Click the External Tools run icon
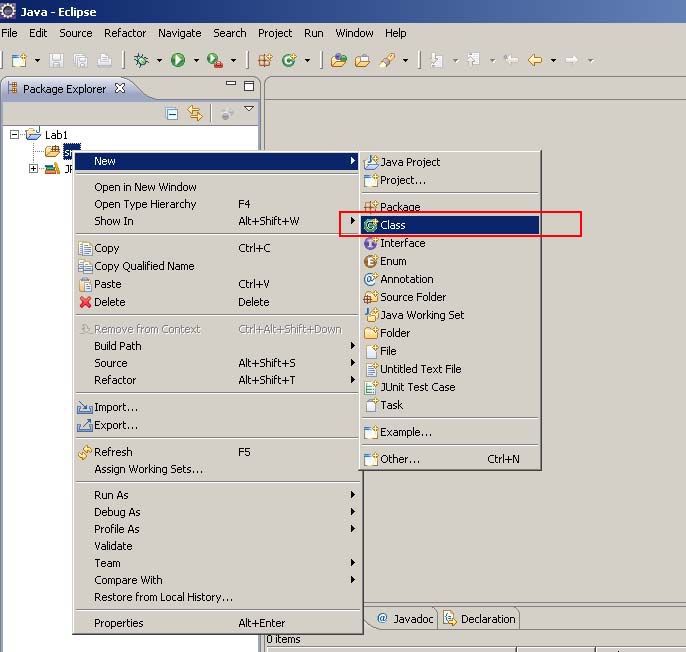The image size is (686, 652). 215,60
